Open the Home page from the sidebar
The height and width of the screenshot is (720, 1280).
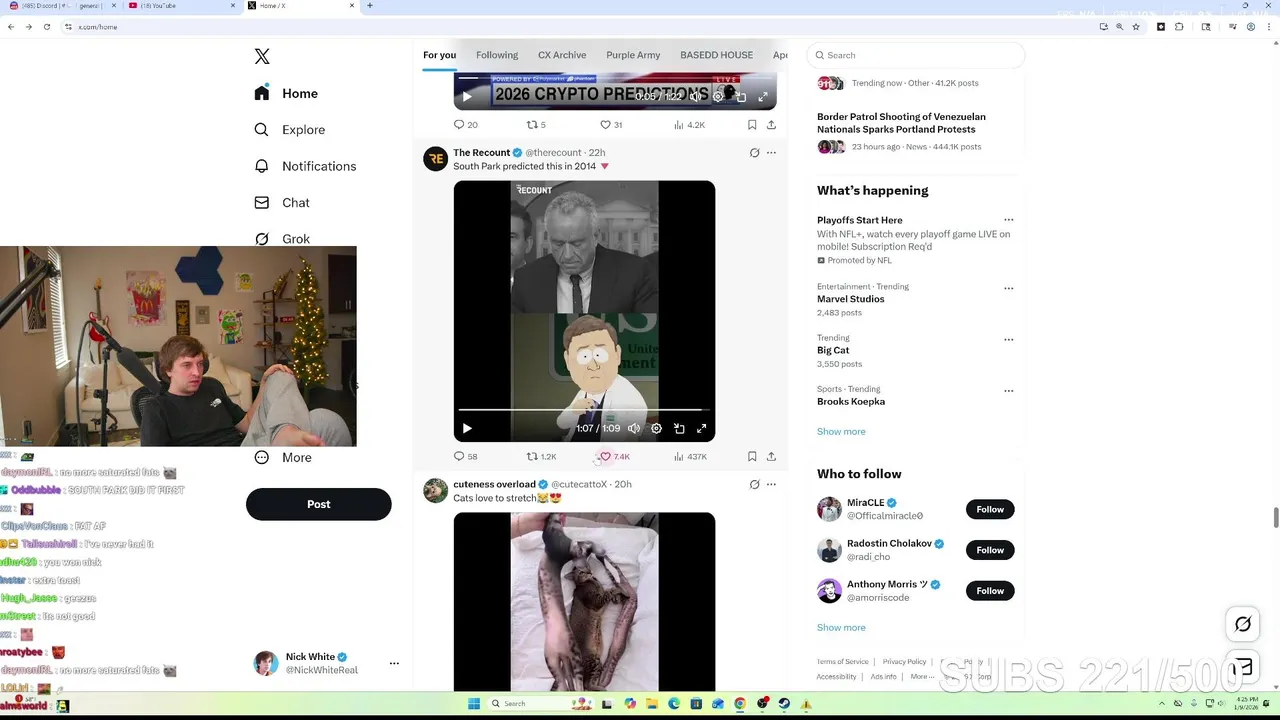286,93
